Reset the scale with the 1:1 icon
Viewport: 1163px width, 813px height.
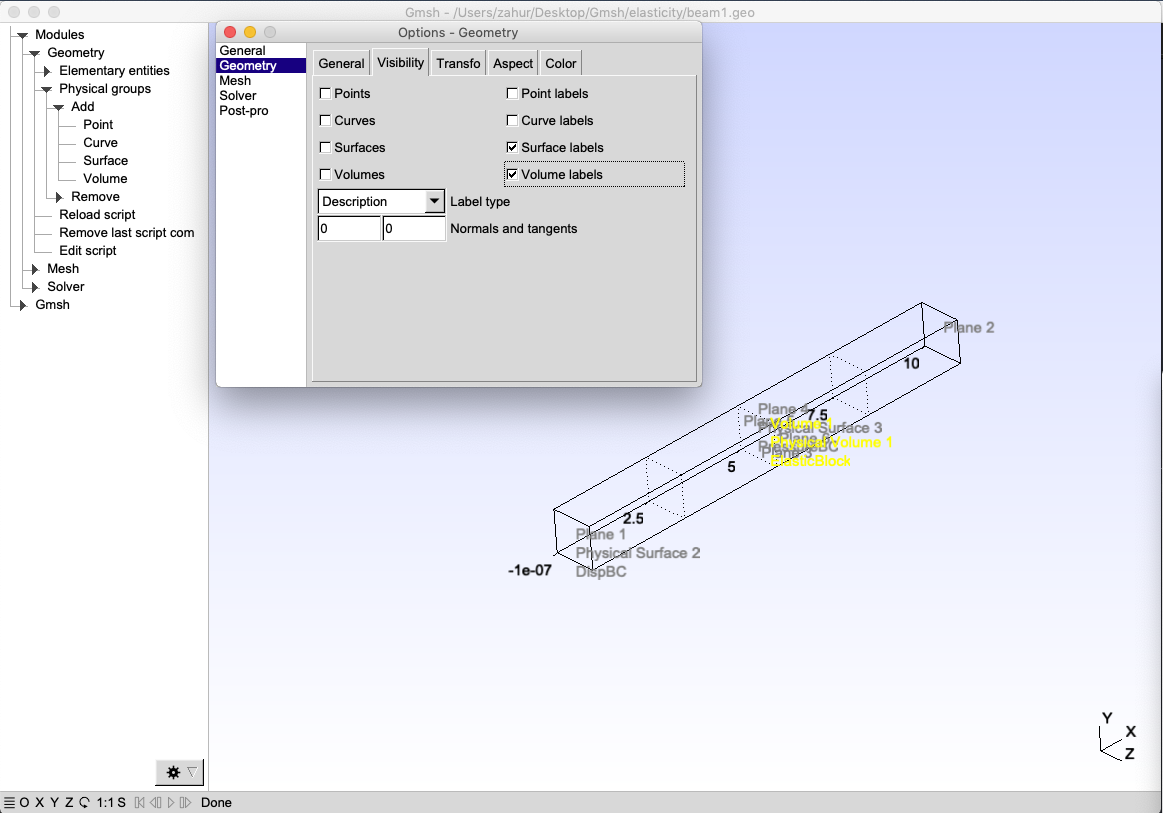[x=105, y=803]
